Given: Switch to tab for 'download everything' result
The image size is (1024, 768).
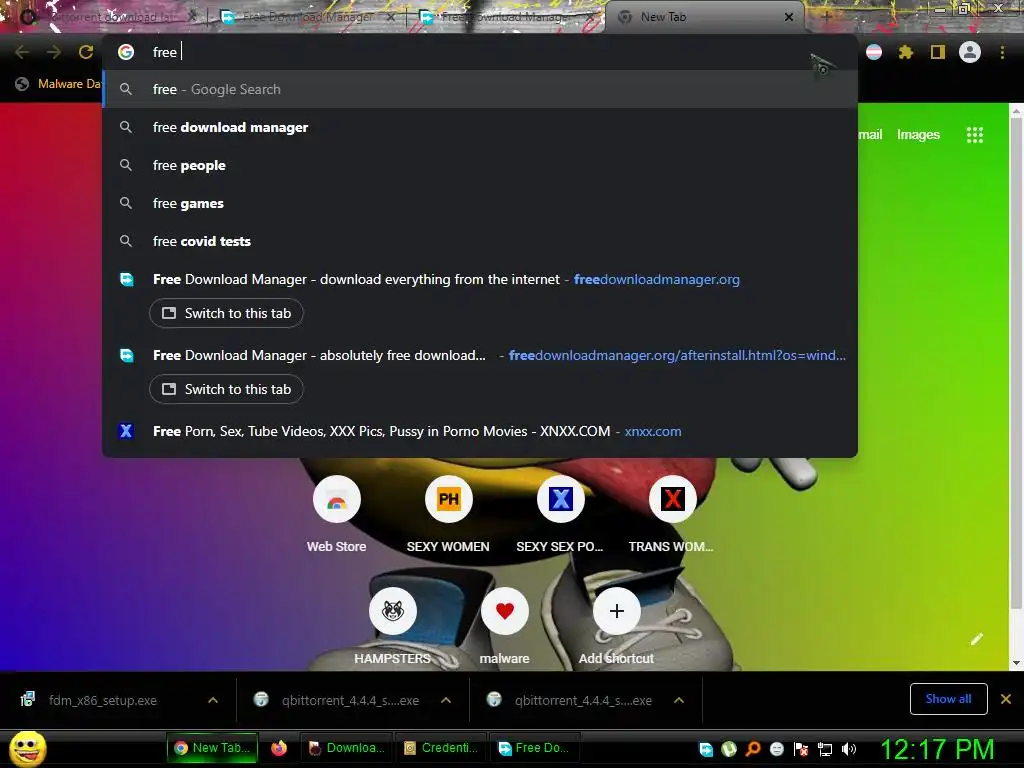Looking at the screenshot, I should [226, 313].
